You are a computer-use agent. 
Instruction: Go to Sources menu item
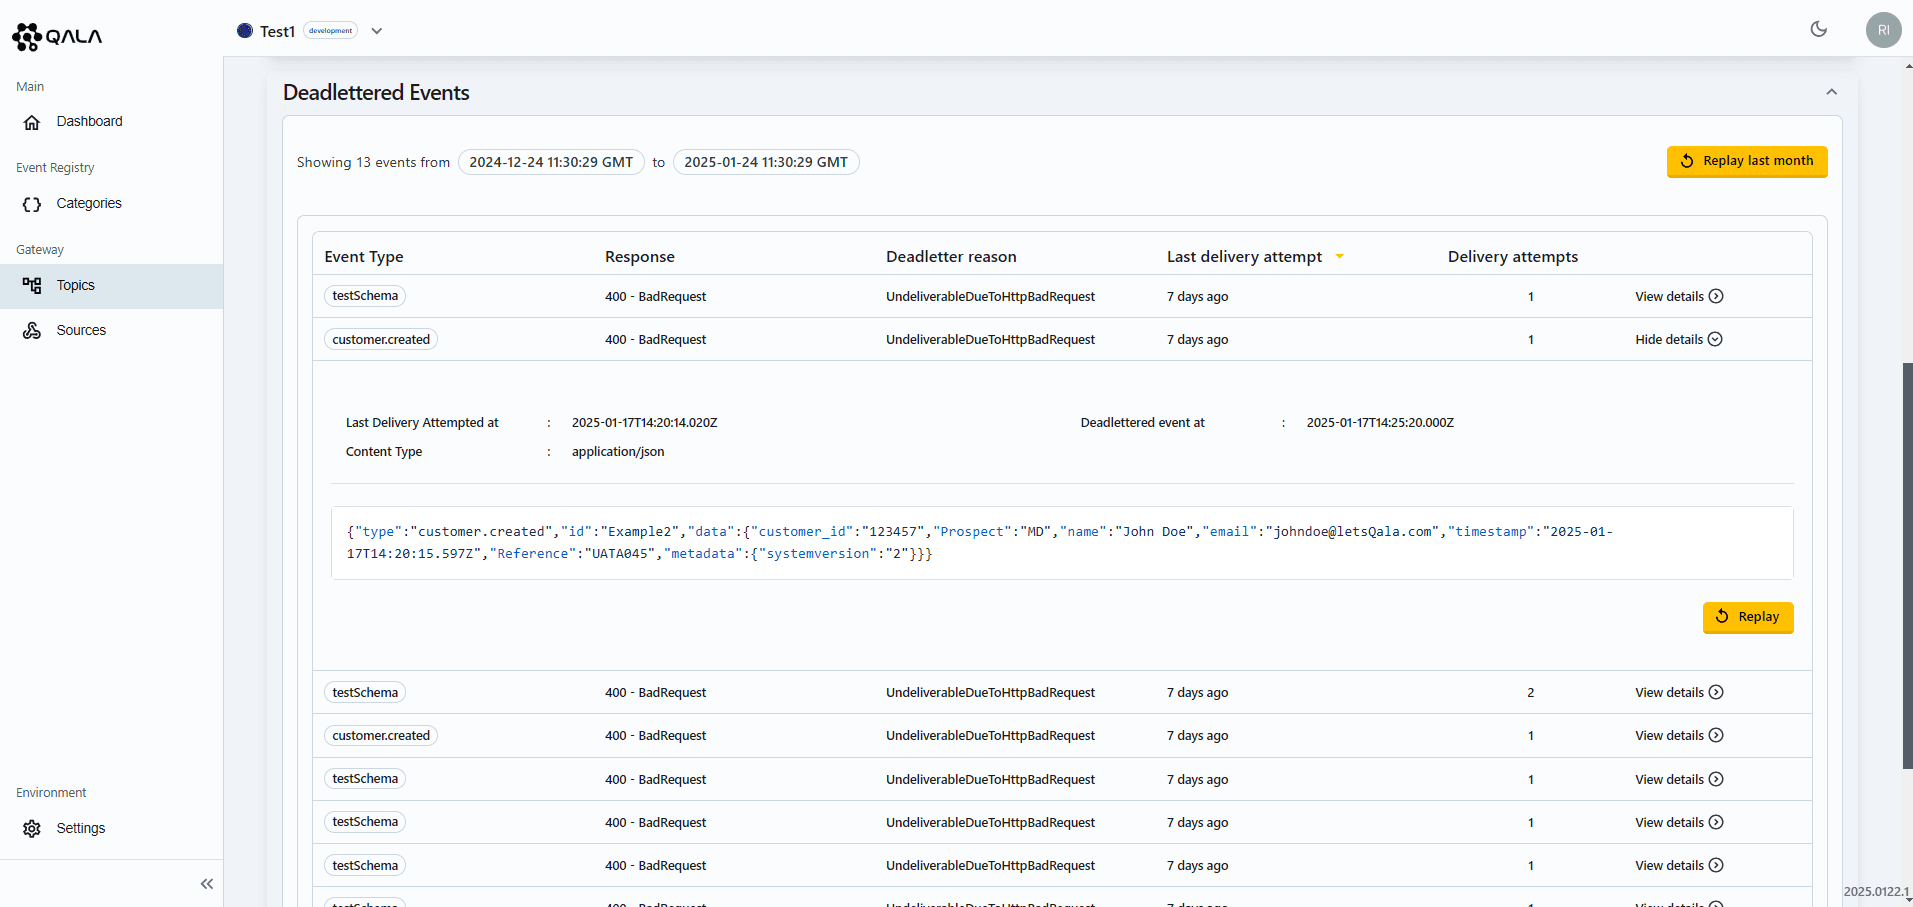click(x=81, y=331)
